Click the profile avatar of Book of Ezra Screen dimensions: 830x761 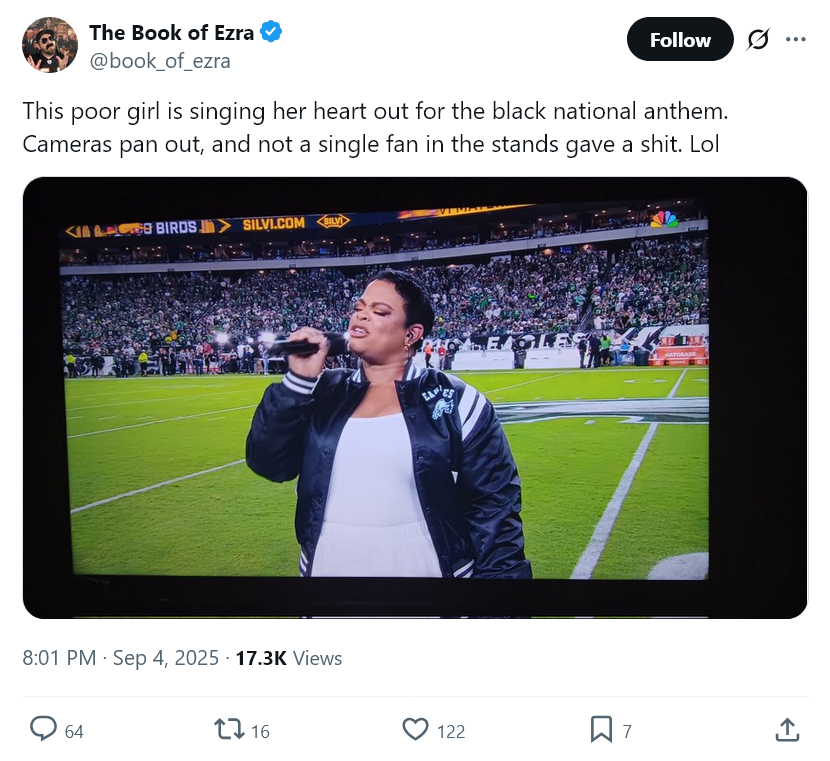tap(49, 45)
